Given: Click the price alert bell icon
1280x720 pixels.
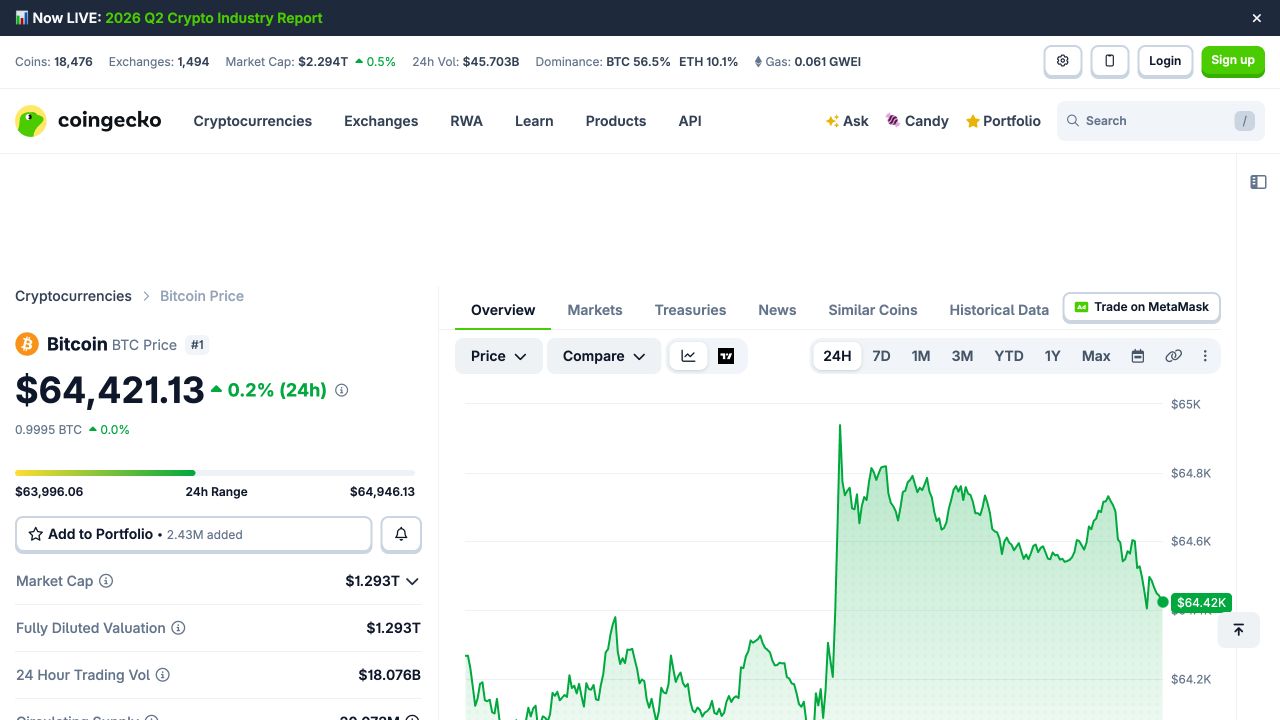Looking at the screenshot, I should pyautogui.click(x=401, y=534).
